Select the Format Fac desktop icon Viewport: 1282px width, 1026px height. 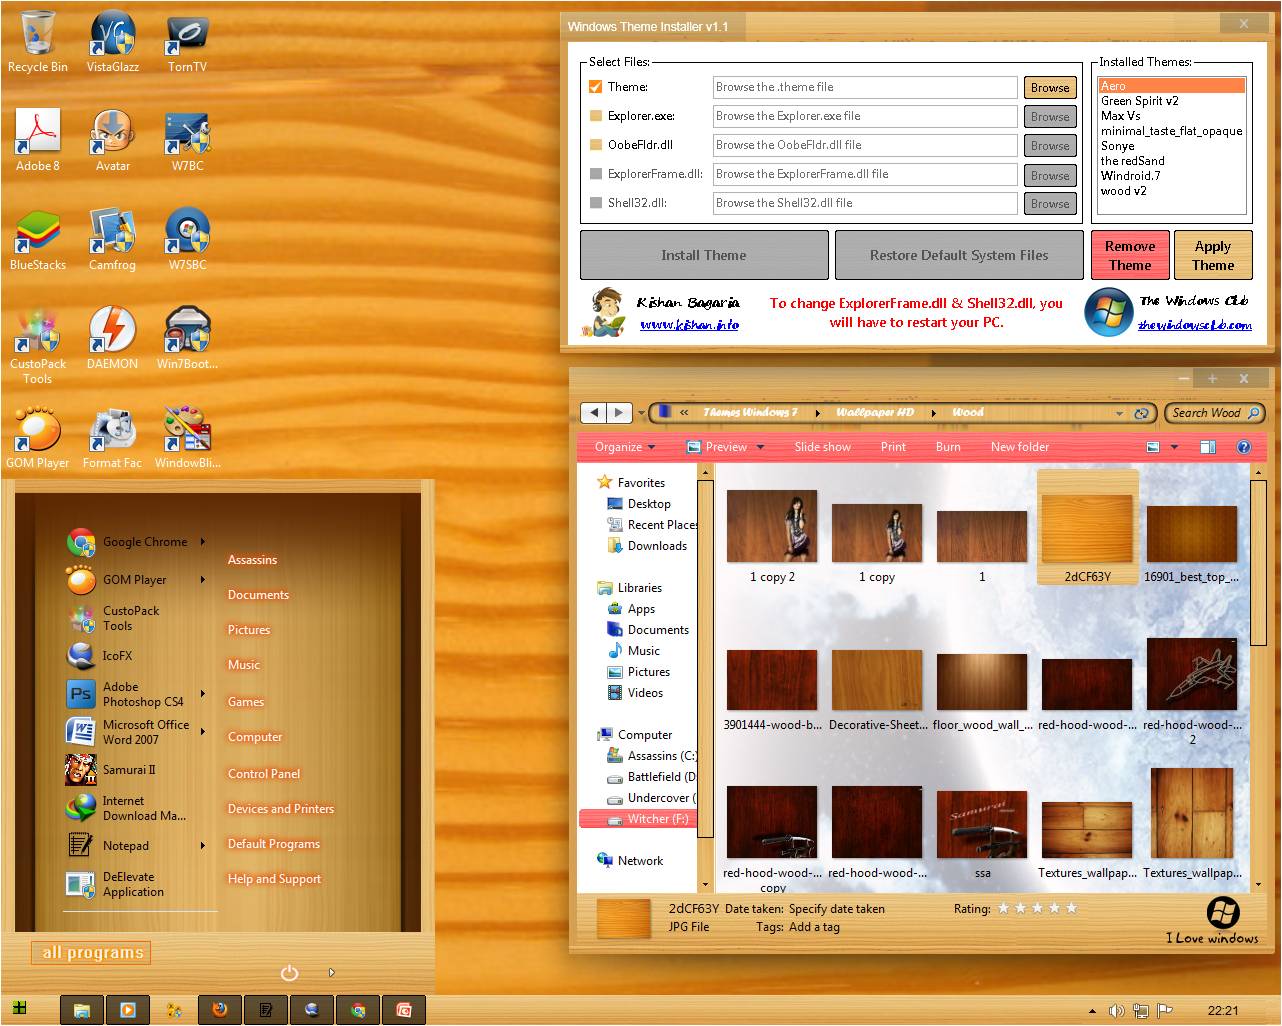(113, 438)
